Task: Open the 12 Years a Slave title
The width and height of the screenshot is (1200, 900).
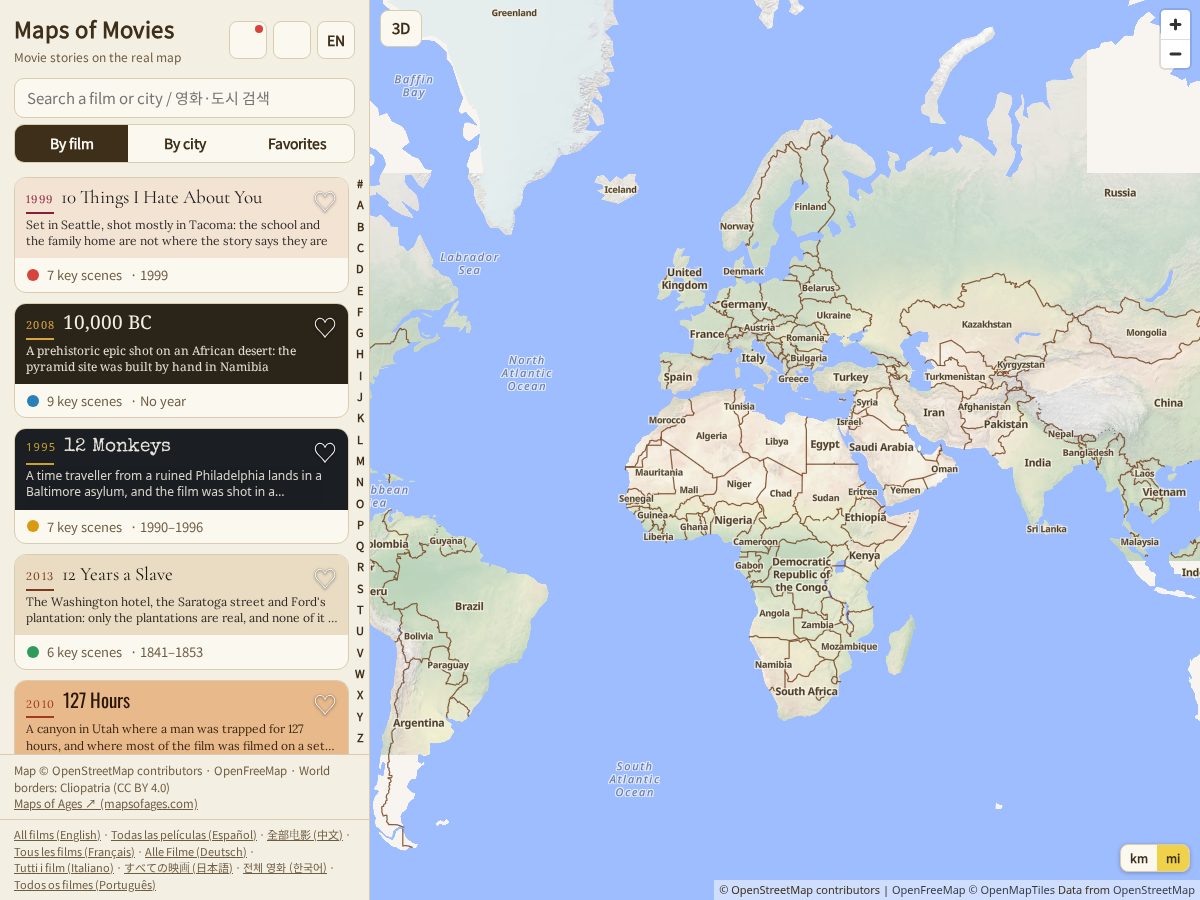Action: (117, 574)
